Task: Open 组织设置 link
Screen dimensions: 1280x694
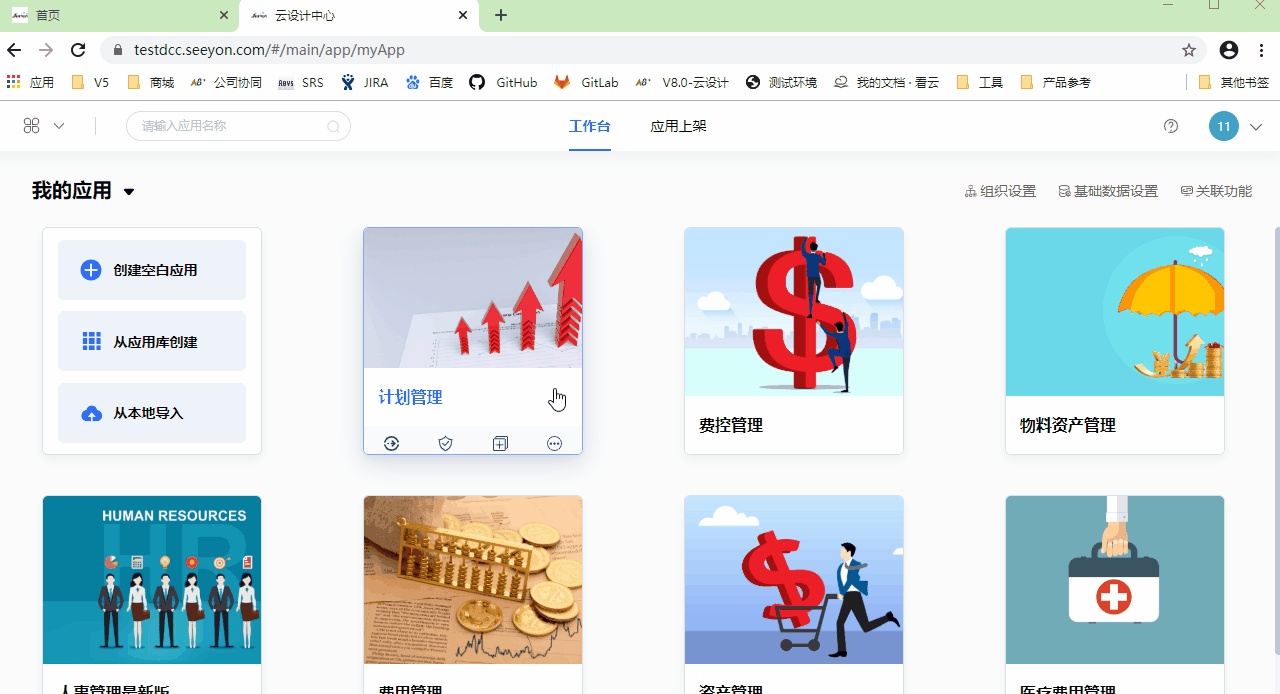Action: [1000, 191]
